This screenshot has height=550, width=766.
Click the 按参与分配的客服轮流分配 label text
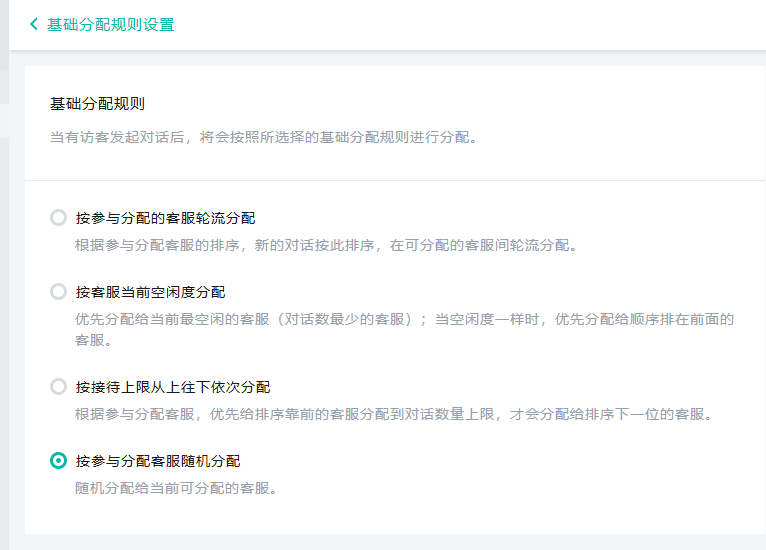tap(165, 218)
